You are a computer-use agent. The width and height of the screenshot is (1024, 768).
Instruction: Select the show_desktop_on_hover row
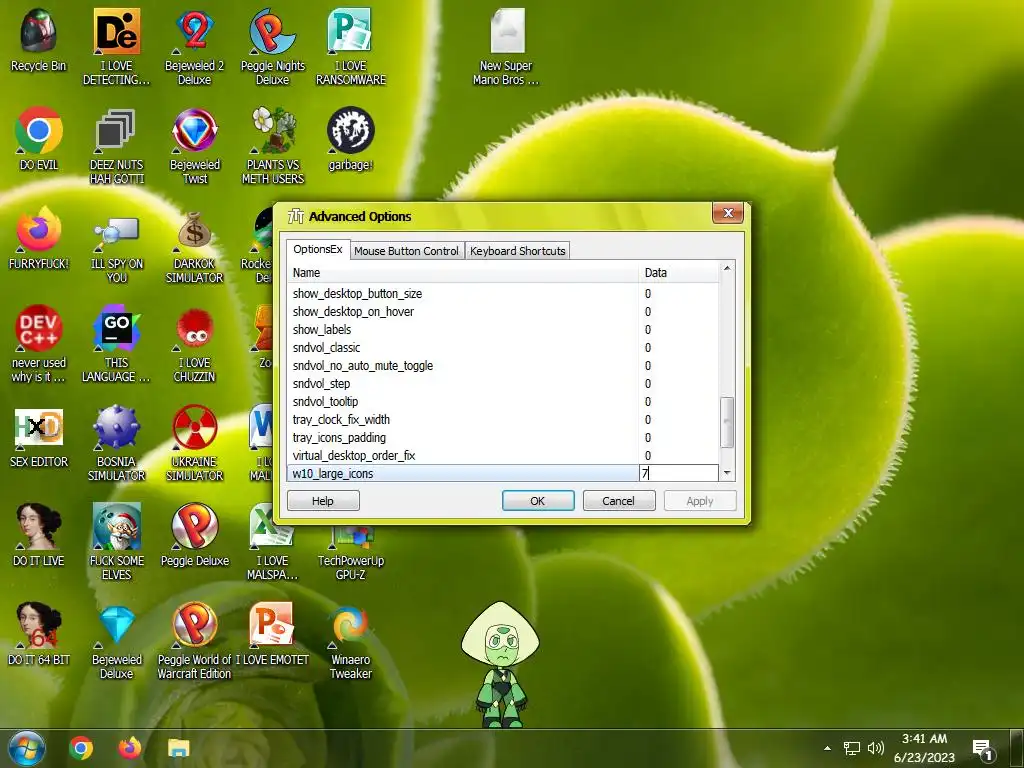503,312
